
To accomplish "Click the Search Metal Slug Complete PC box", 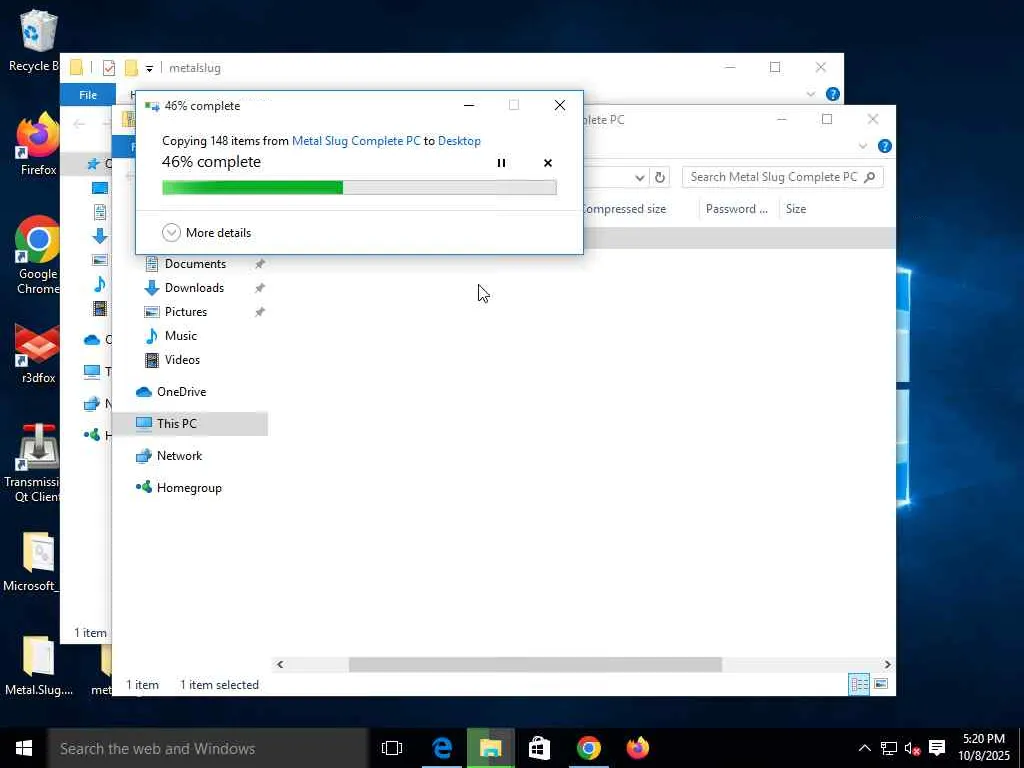I will 782,177.
